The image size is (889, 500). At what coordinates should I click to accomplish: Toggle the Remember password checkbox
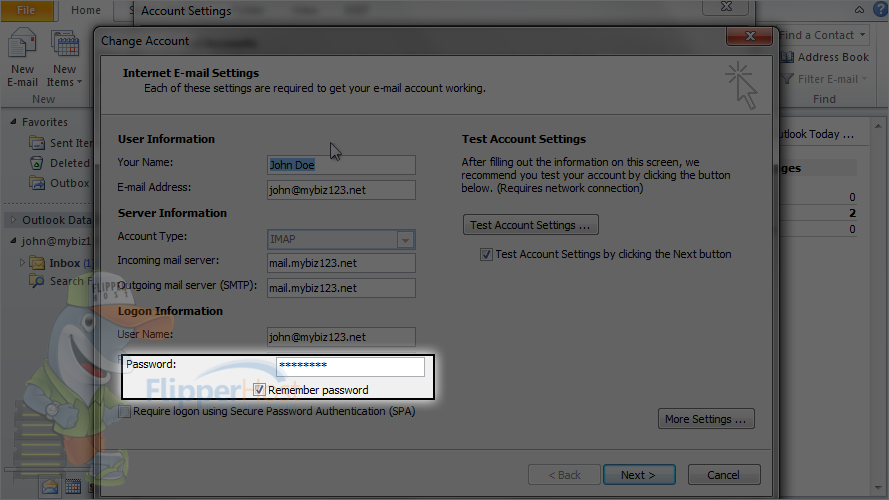259,390
